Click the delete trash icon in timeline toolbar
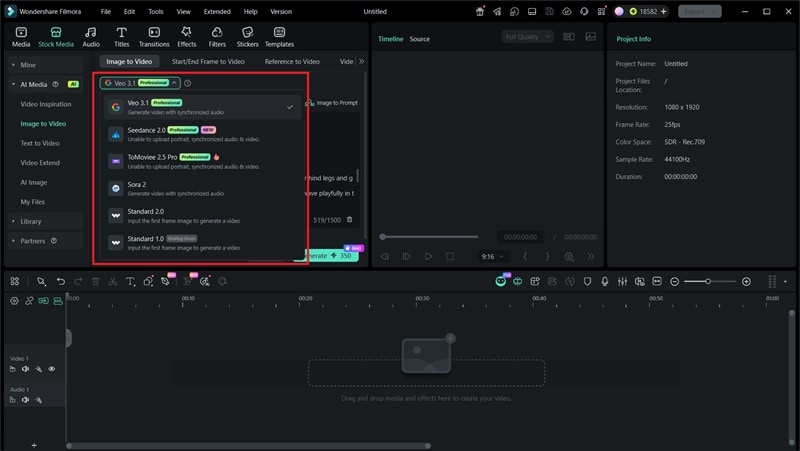The image size is (800, 451). pyautogui.click(x=95, y=281)
